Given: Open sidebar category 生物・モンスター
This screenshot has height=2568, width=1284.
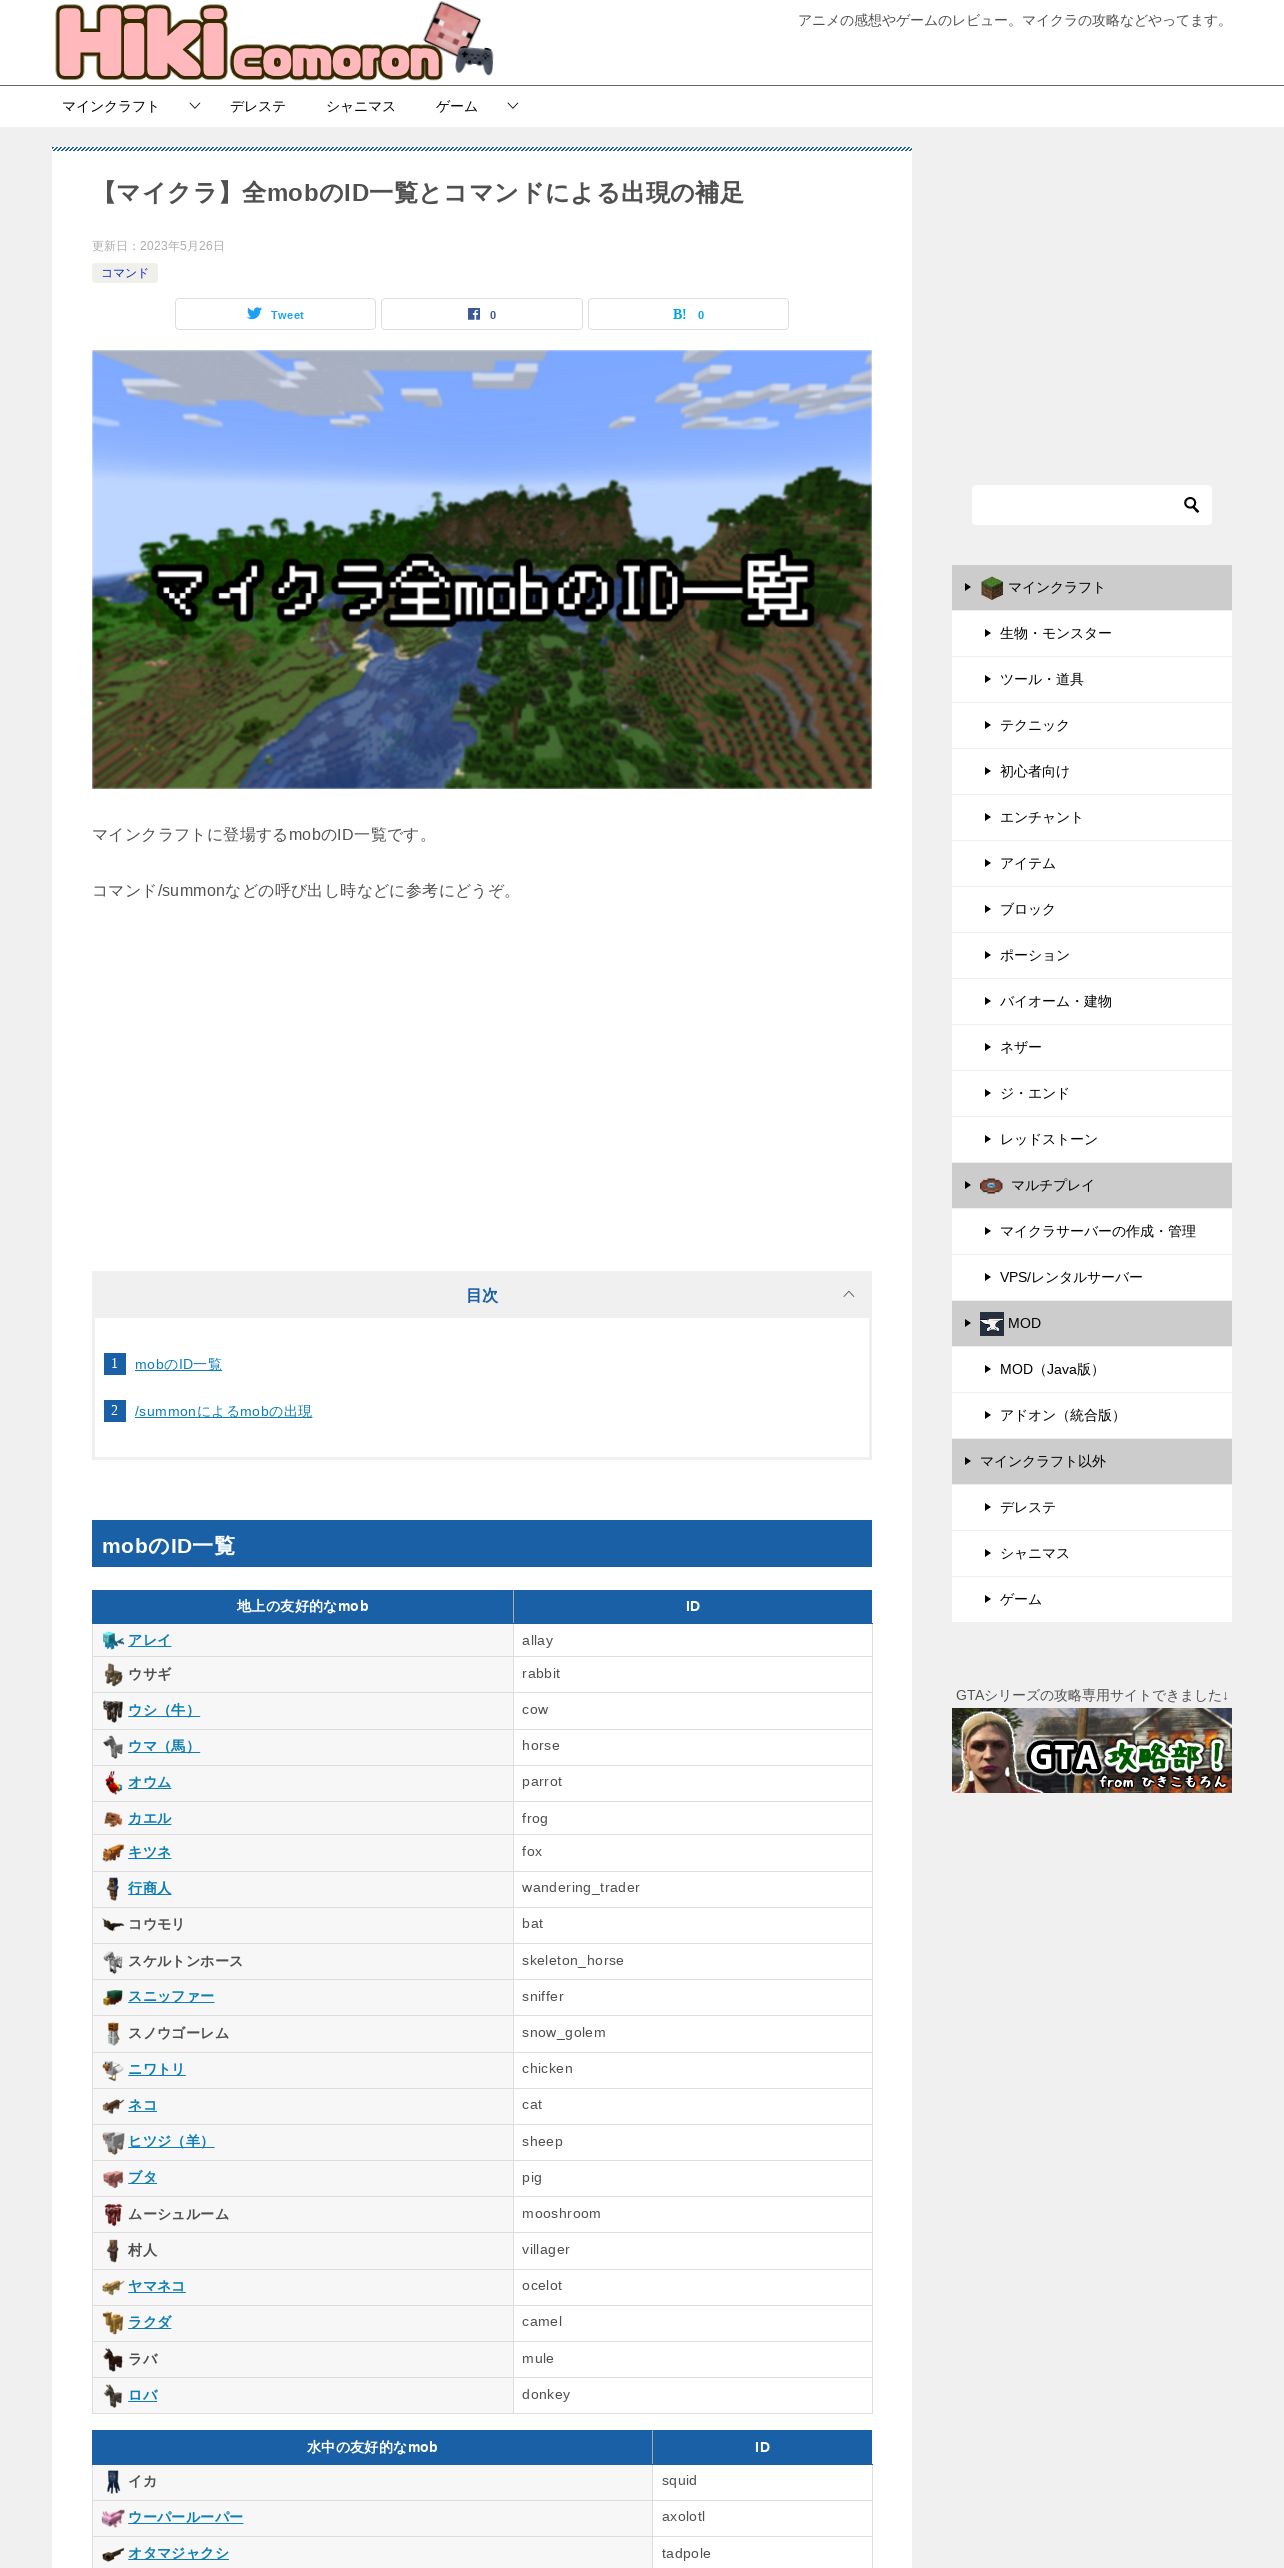Looking at the screenshot, I should pyautogui.click(x=1092, y=634).
